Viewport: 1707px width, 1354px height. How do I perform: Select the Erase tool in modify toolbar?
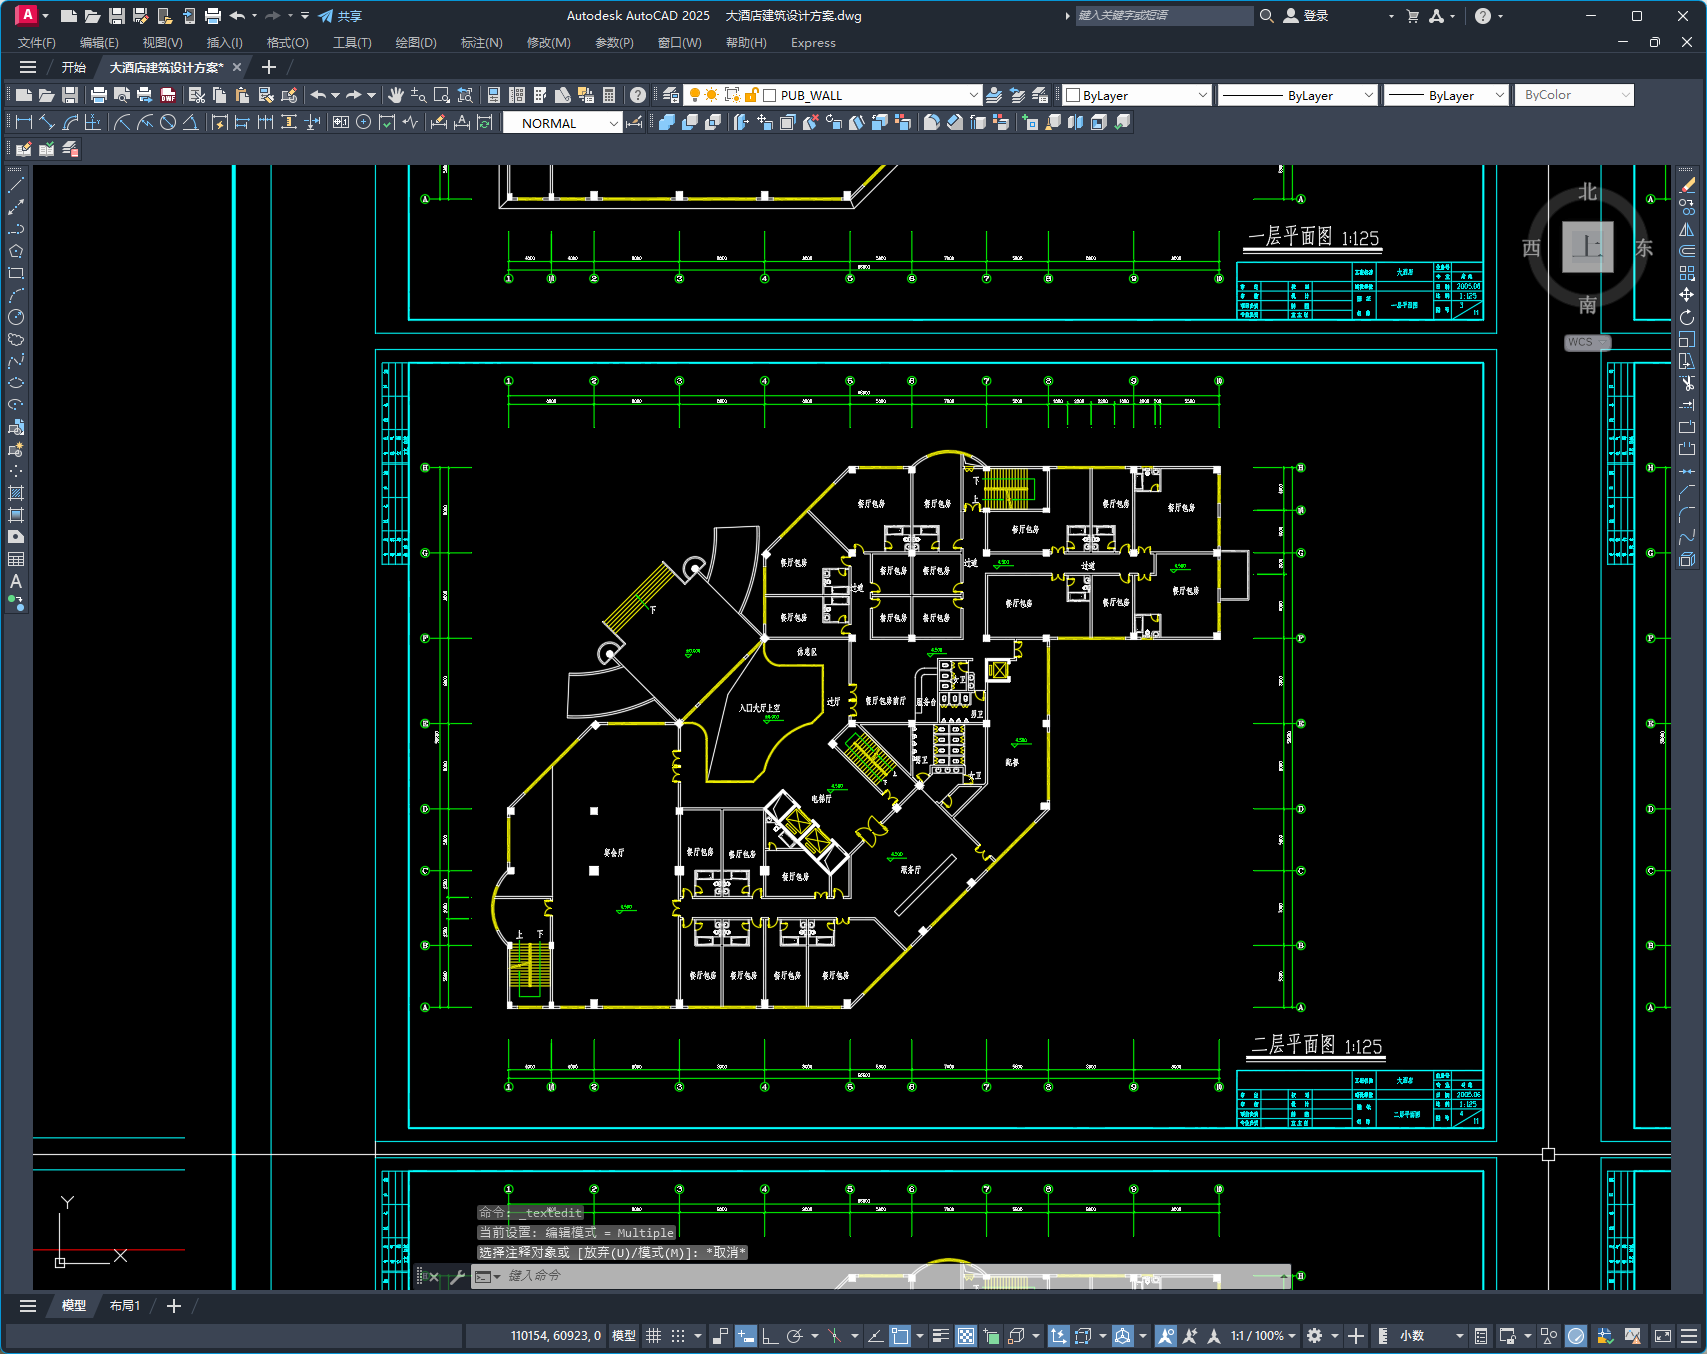click(x=1687, y=185)
